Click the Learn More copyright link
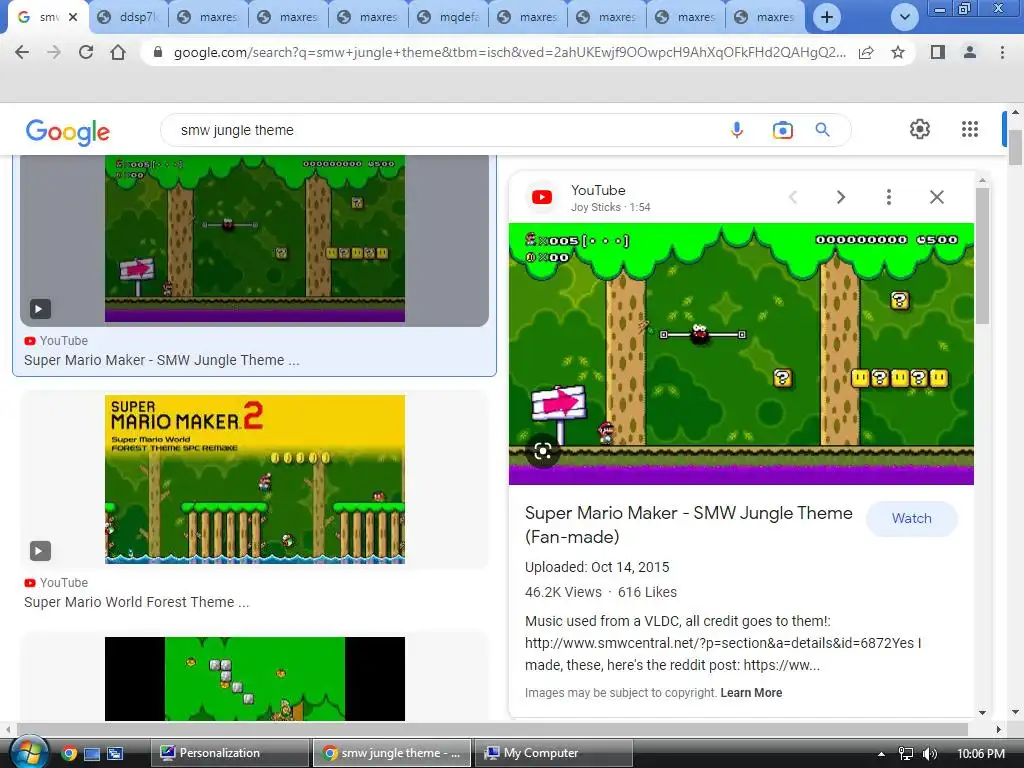This screenshot has width=1024, height=768. pos(751,692)
